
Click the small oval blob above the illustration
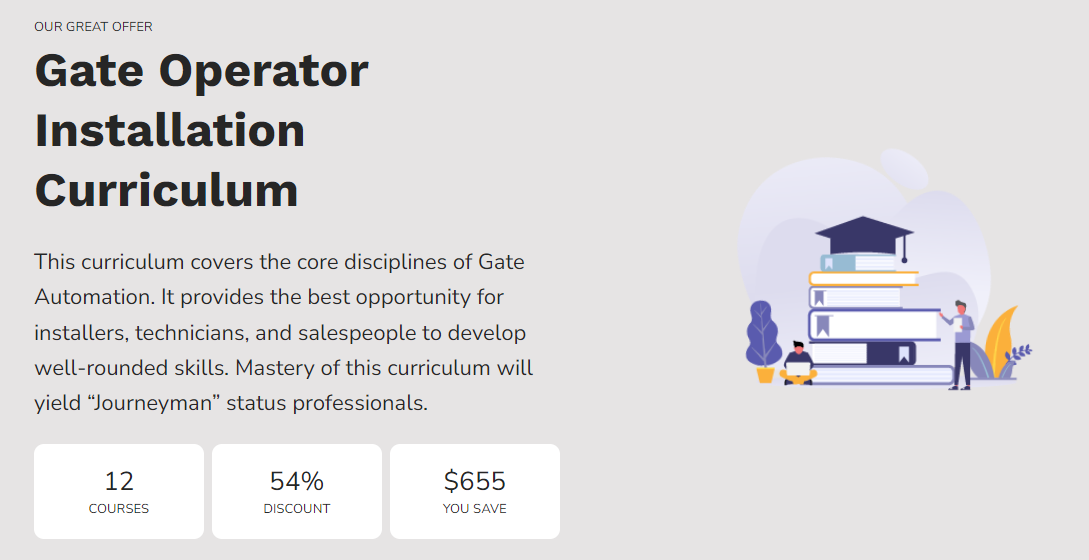tap(904, 167)
